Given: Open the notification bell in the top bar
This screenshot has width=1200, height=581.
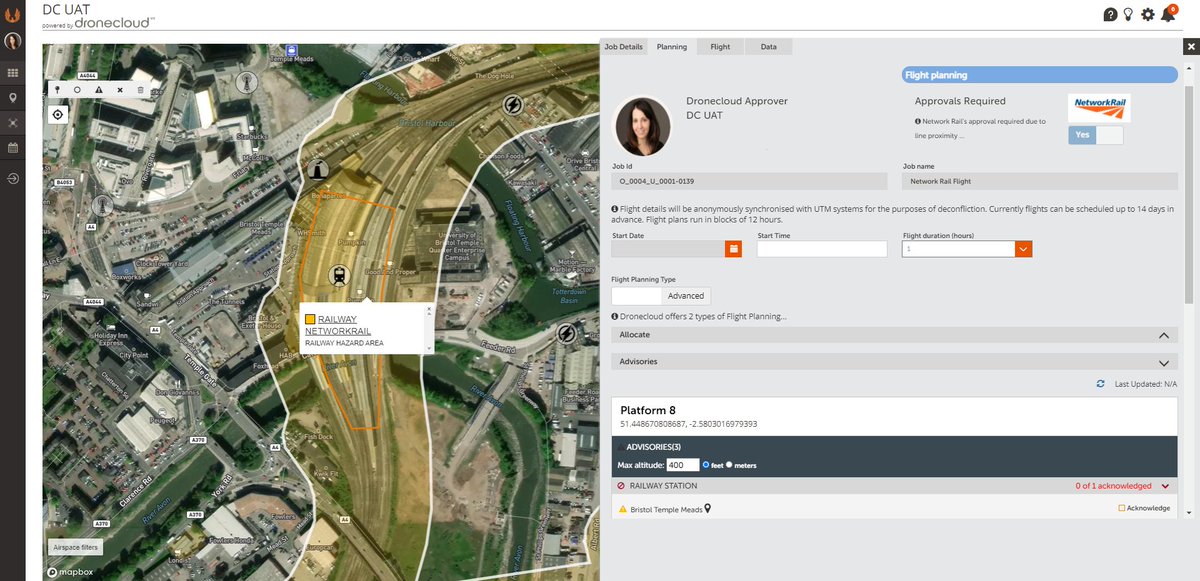Looking at the screenshot, I should (1168, 14).
